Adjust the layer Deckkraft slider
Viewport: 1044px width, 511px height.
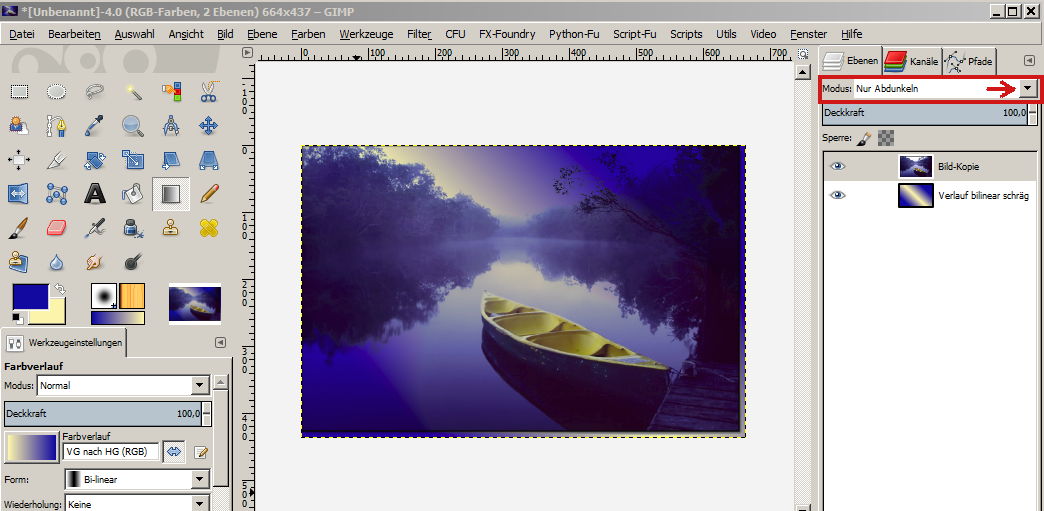925,113
